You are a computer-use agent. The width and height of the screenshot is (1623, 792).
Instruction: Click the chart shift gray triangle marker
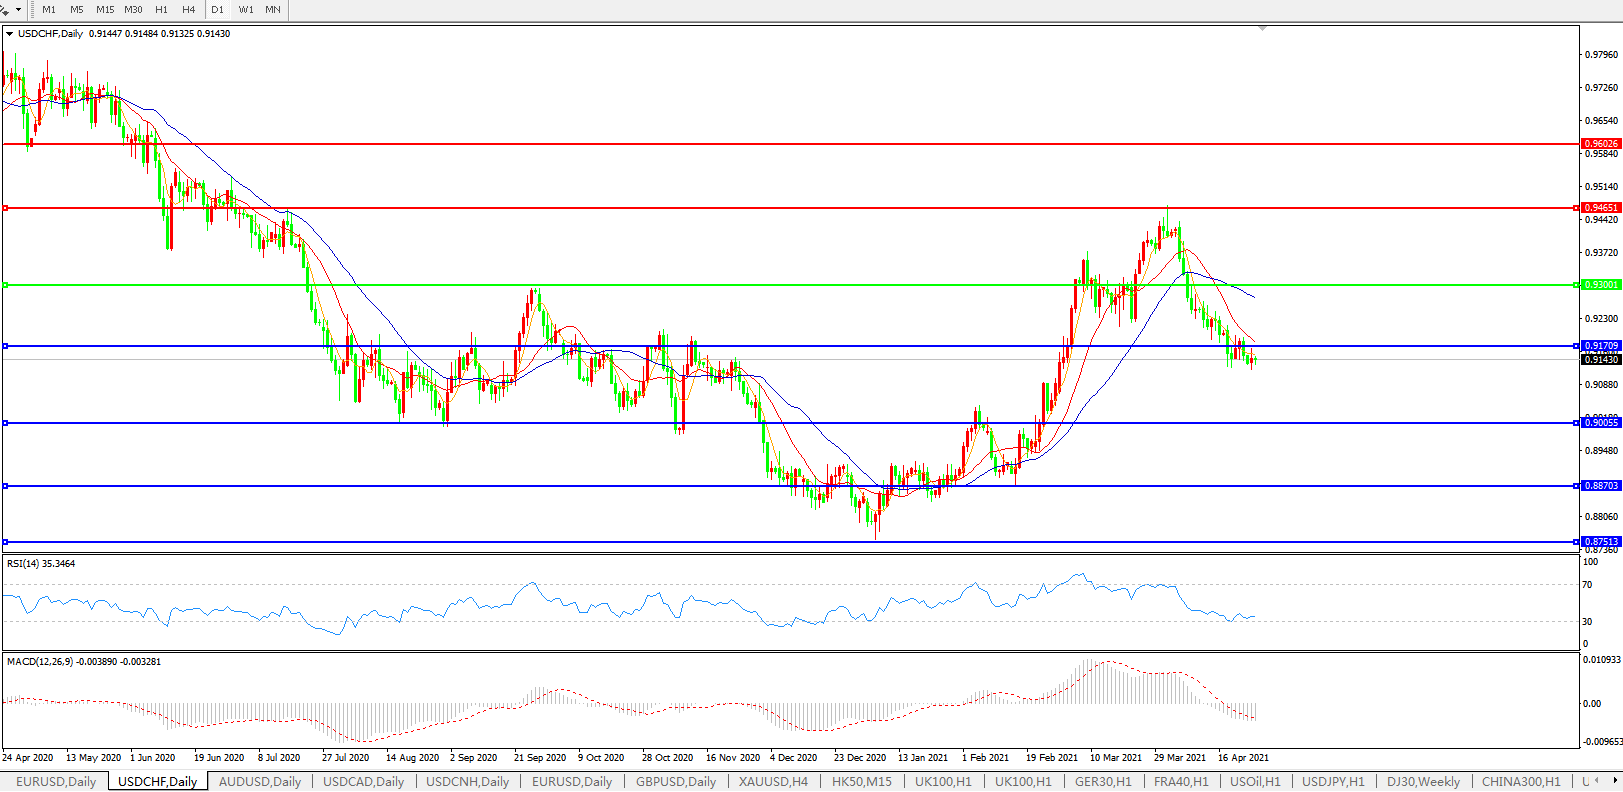[x=1262, y=29]
